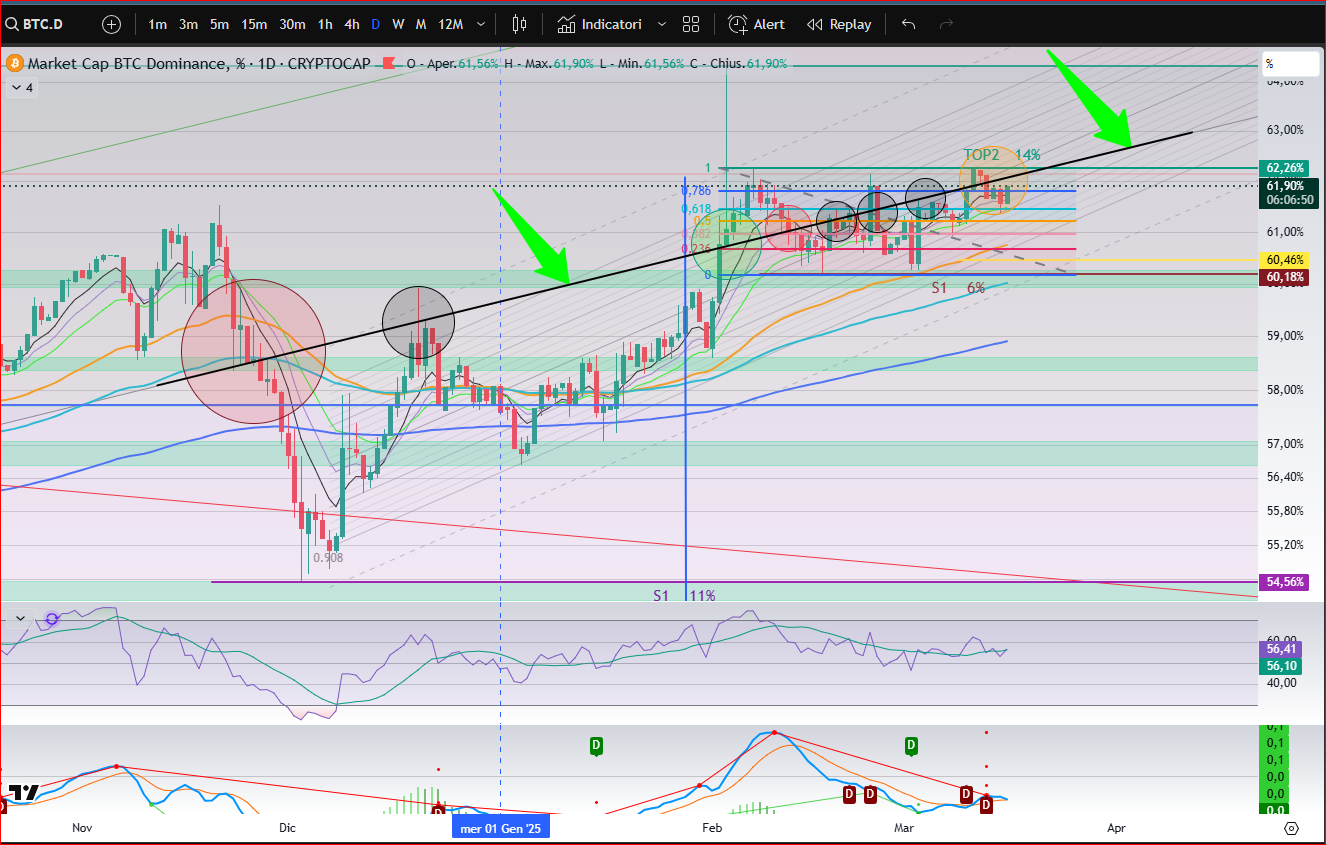
Task: Open chart settings gear at bottom right
Action: [x=1291, y=828]
